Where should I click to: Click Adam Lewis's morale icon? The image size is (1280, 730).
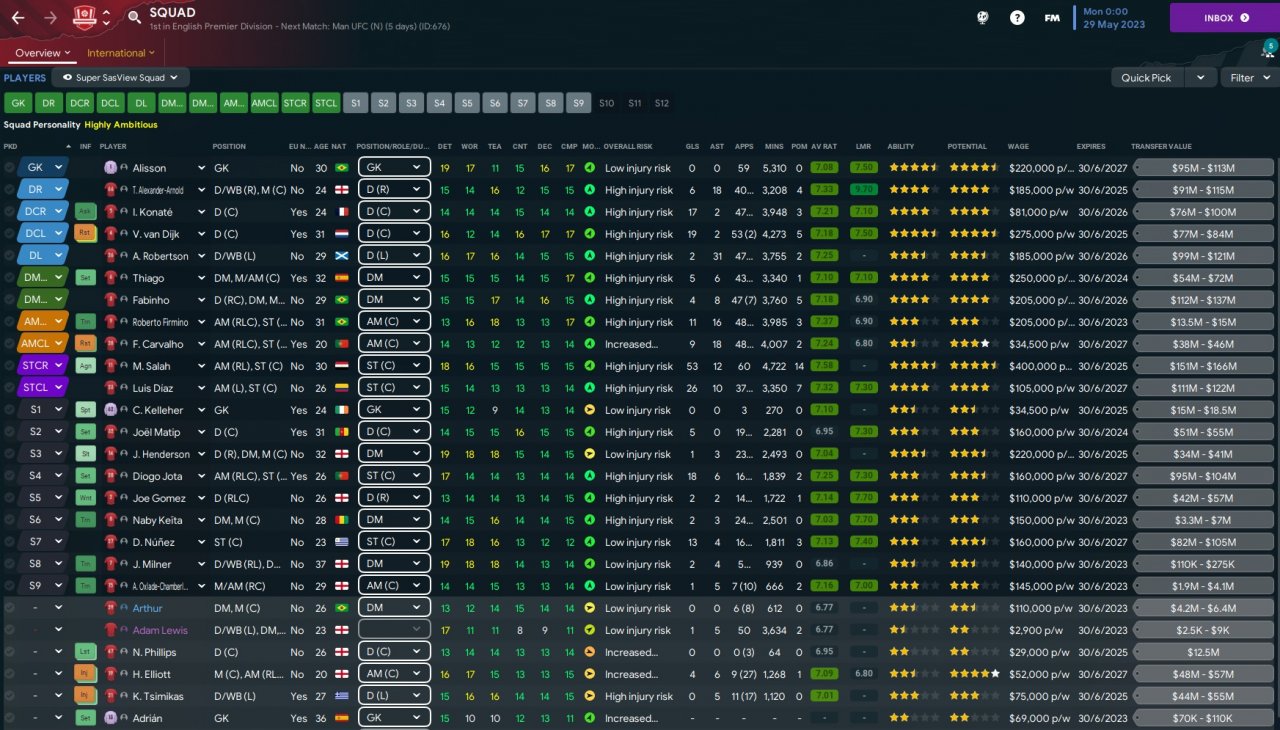(x=590, y=630)
